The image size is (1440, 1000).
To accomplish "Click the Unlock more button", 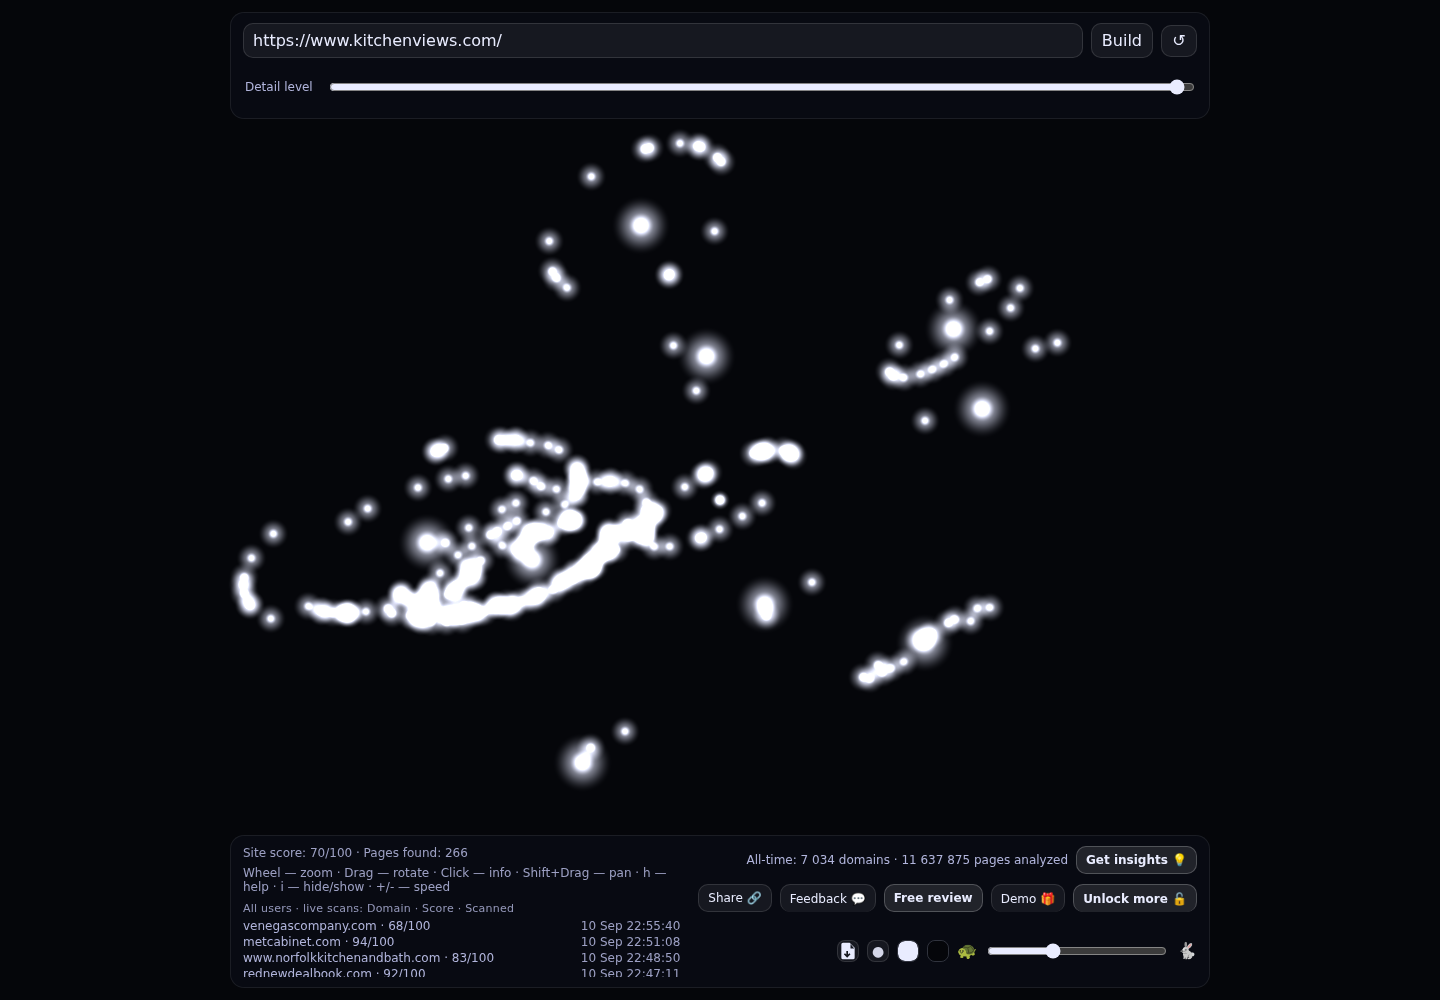I will tap(1135, 898).
